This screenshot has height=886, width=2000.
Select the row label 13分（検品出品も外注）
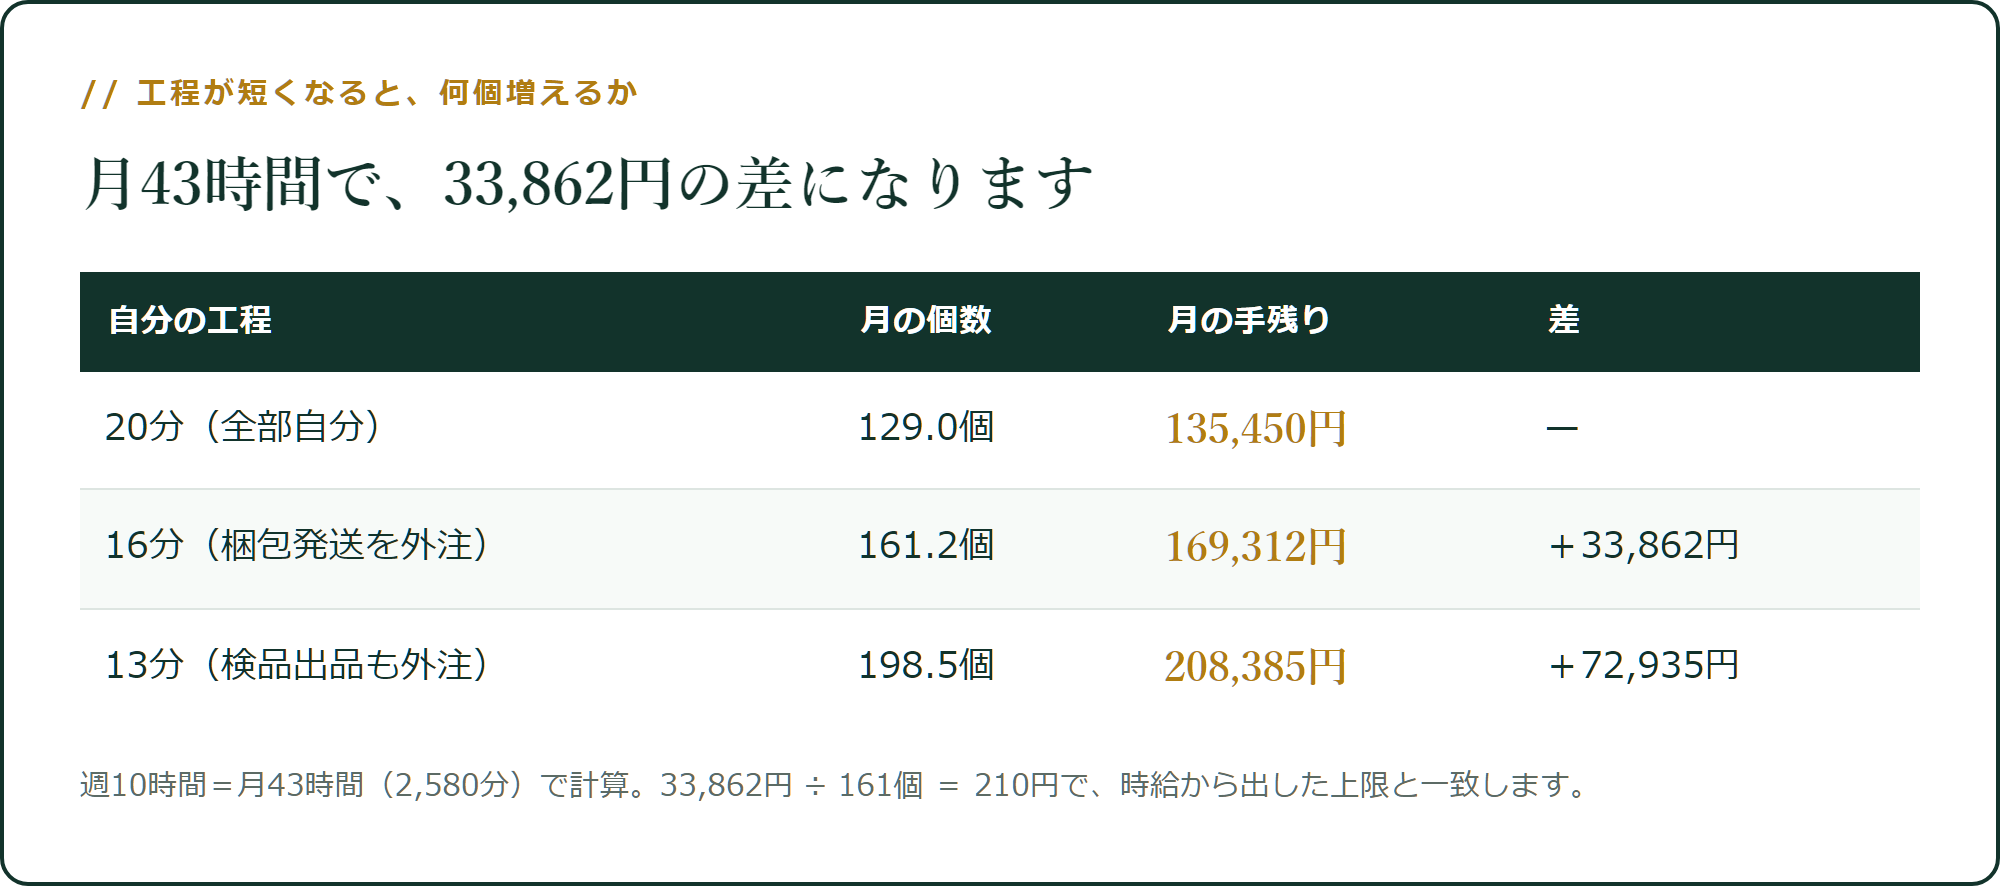297,665
